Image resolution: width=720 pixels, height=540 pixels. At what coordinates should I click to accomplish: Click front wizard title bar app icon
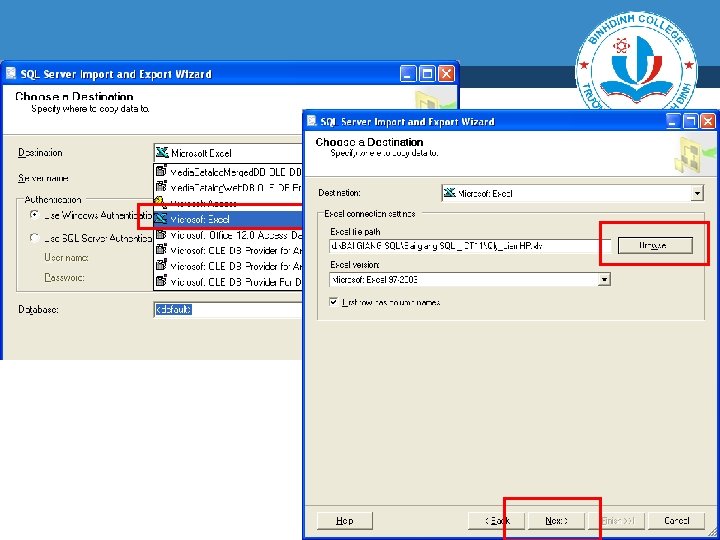[x=312, y=121]
